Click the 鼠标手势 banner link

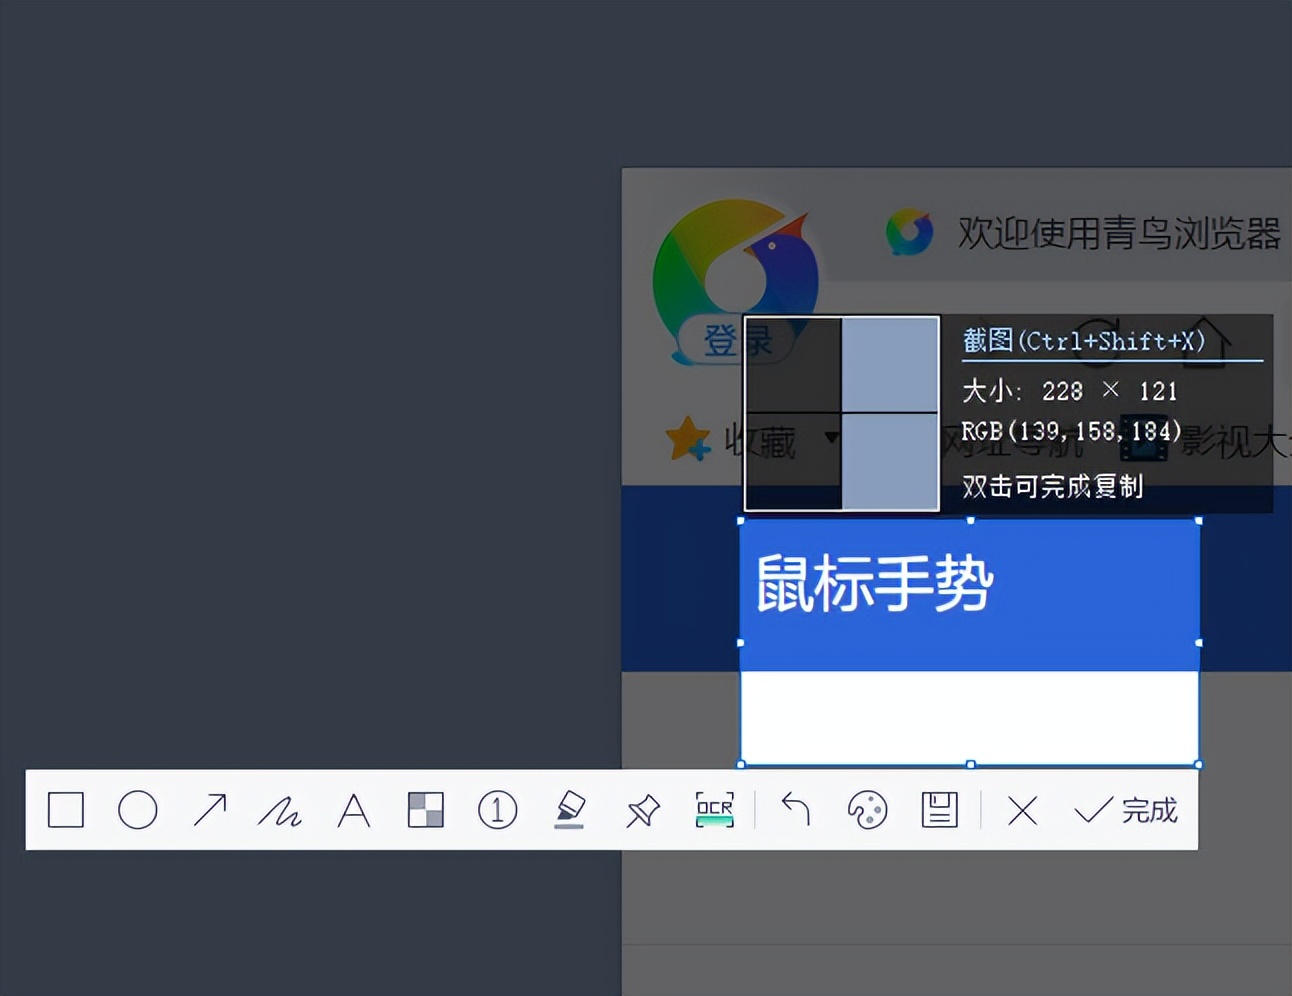click(x=875, y=583)
